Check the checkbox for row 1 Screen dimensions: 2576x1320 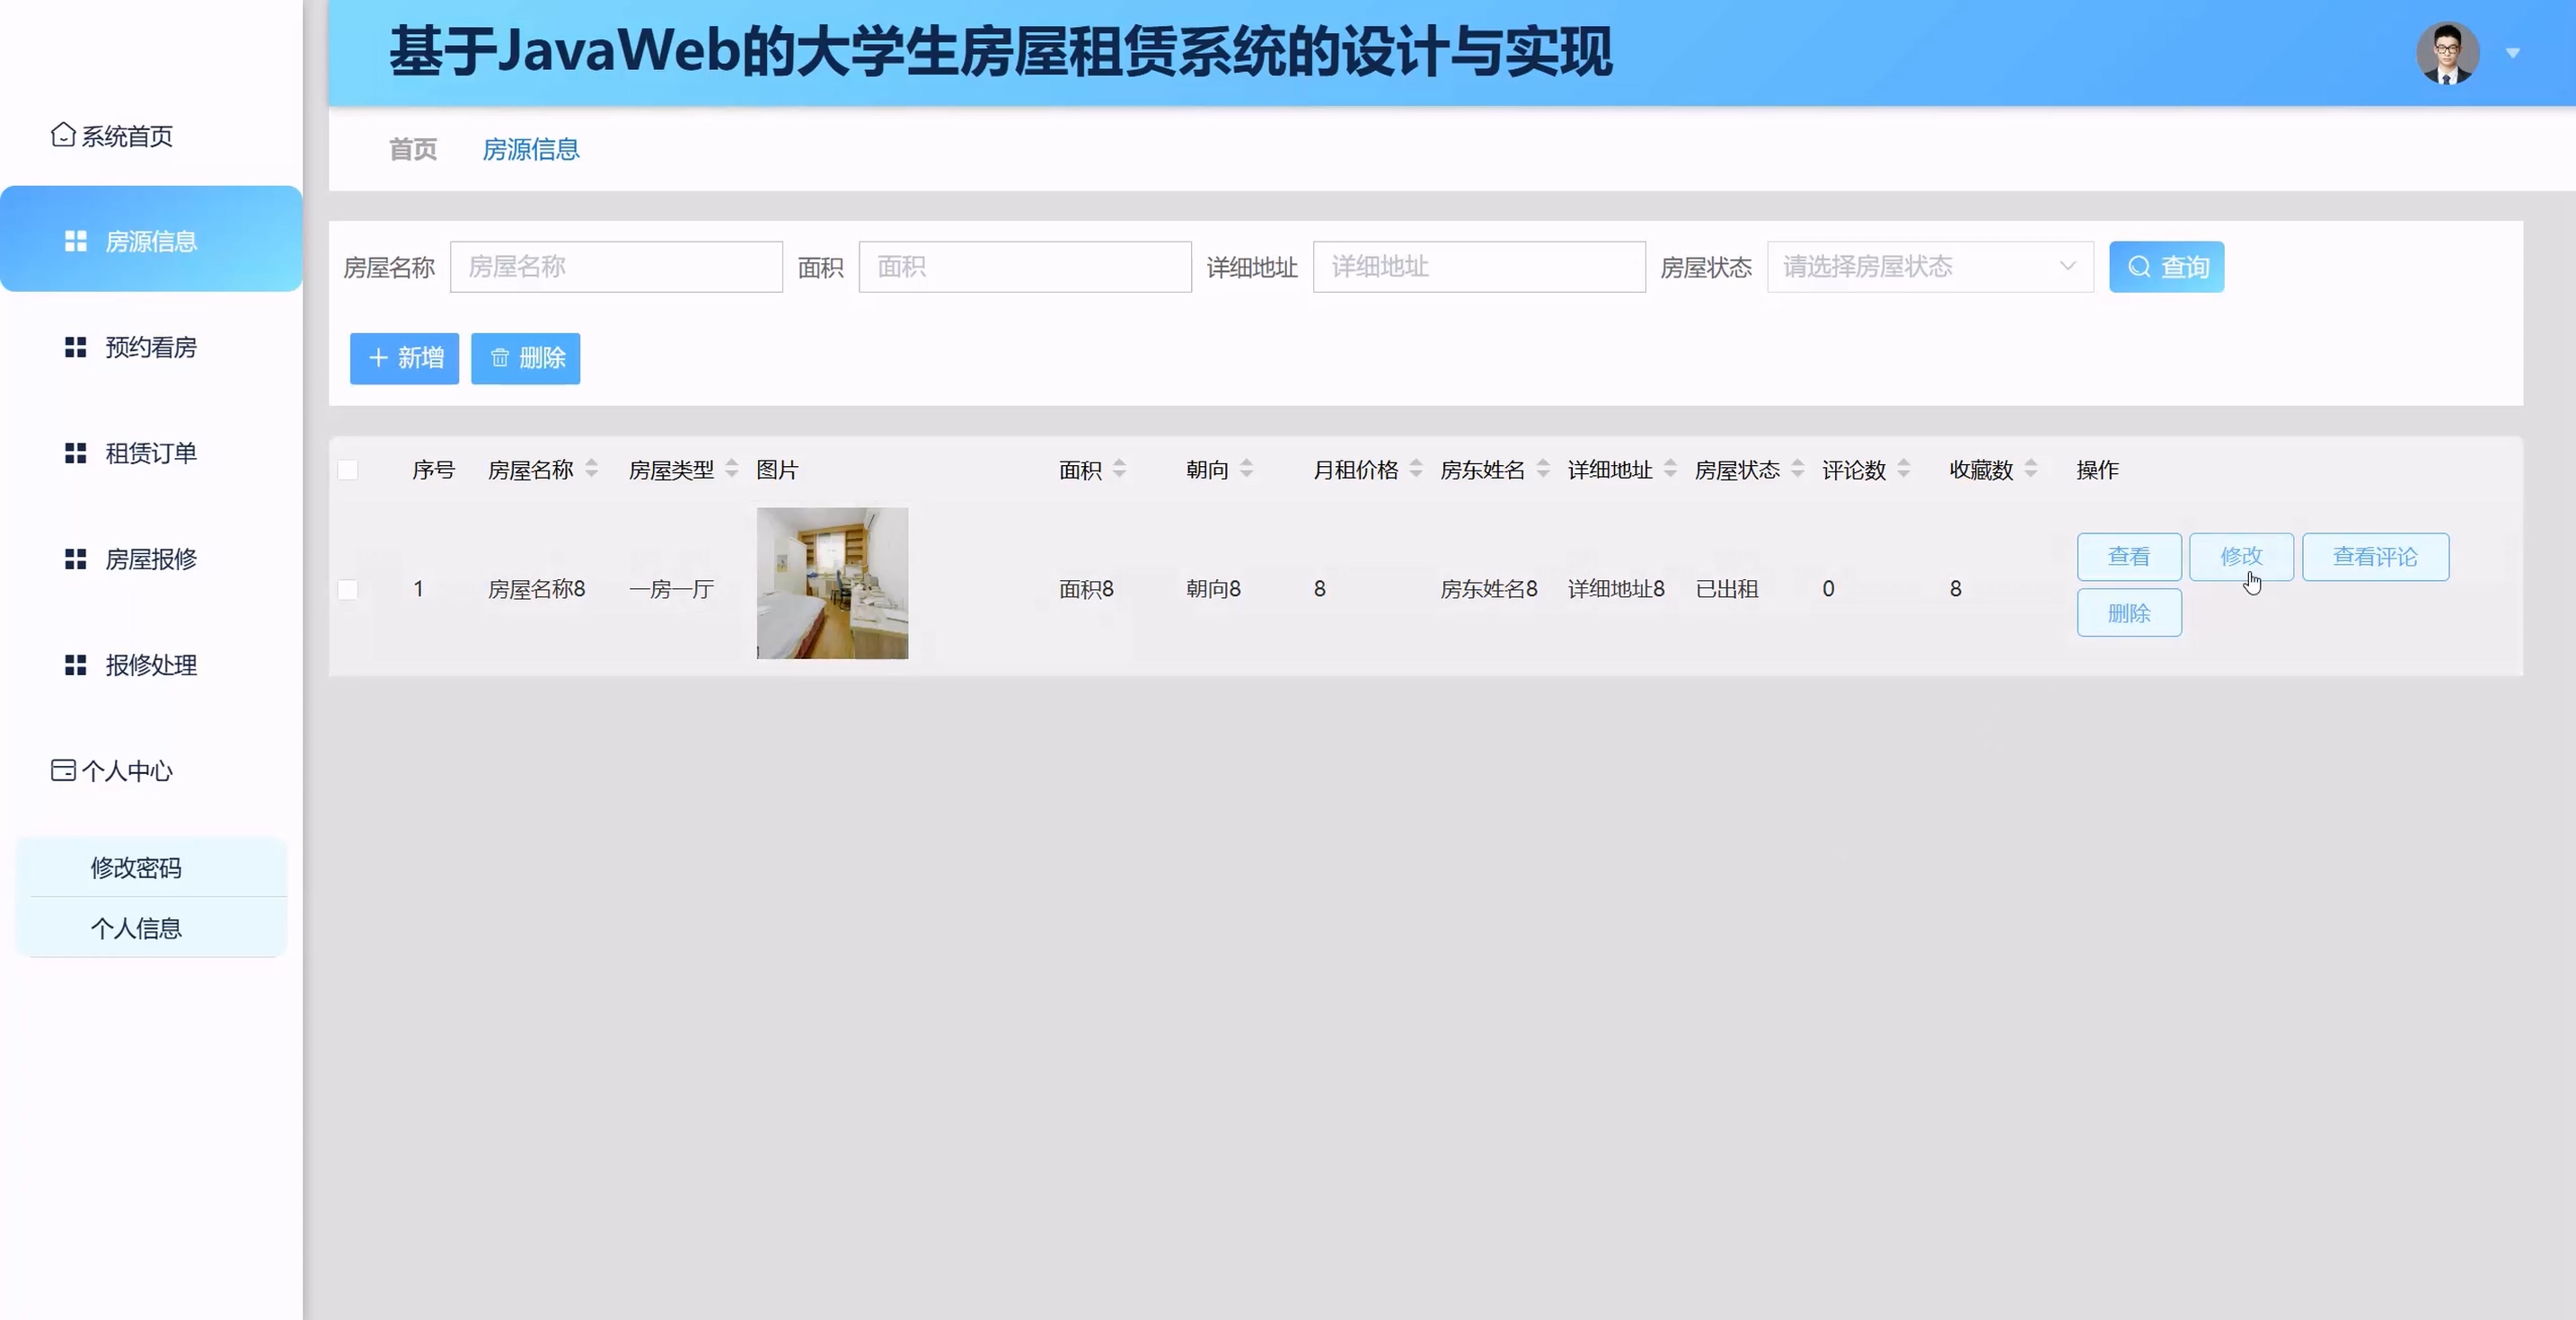348,589
